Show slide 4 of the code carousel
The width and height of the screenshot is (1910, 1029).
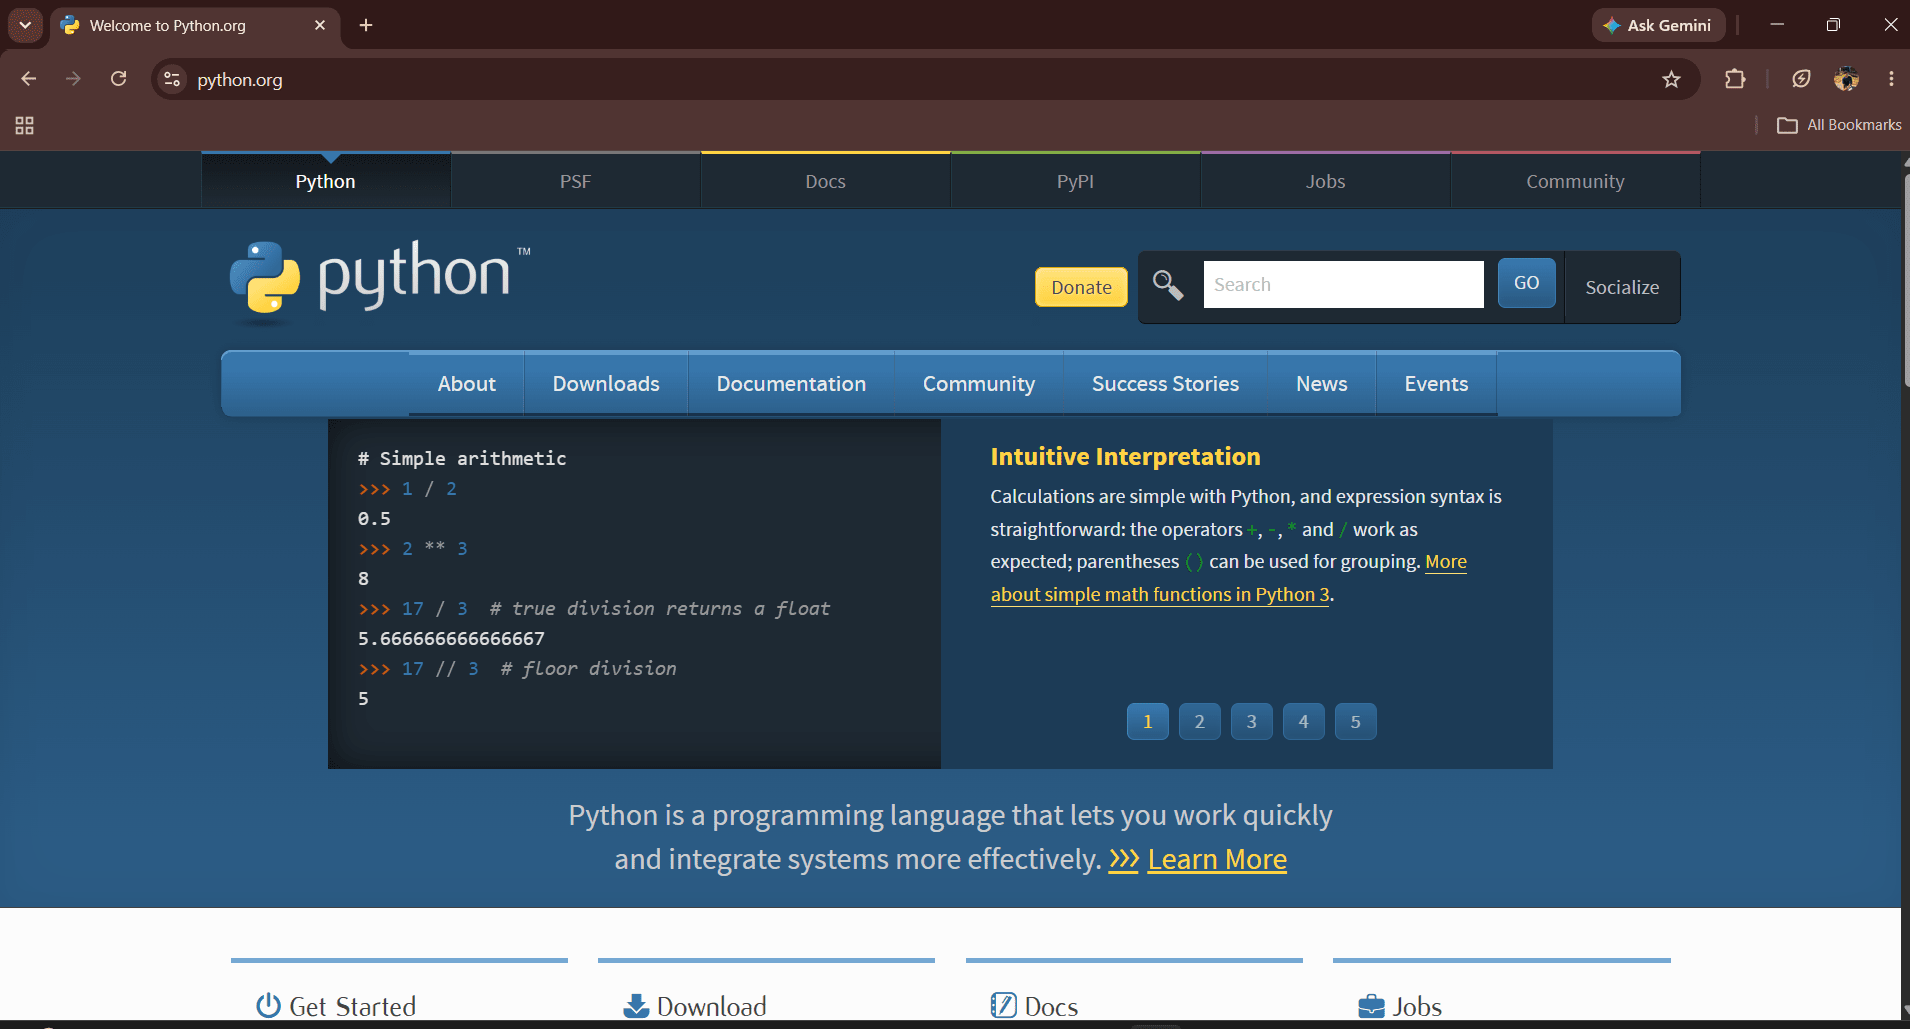[x=1304, y=721]
